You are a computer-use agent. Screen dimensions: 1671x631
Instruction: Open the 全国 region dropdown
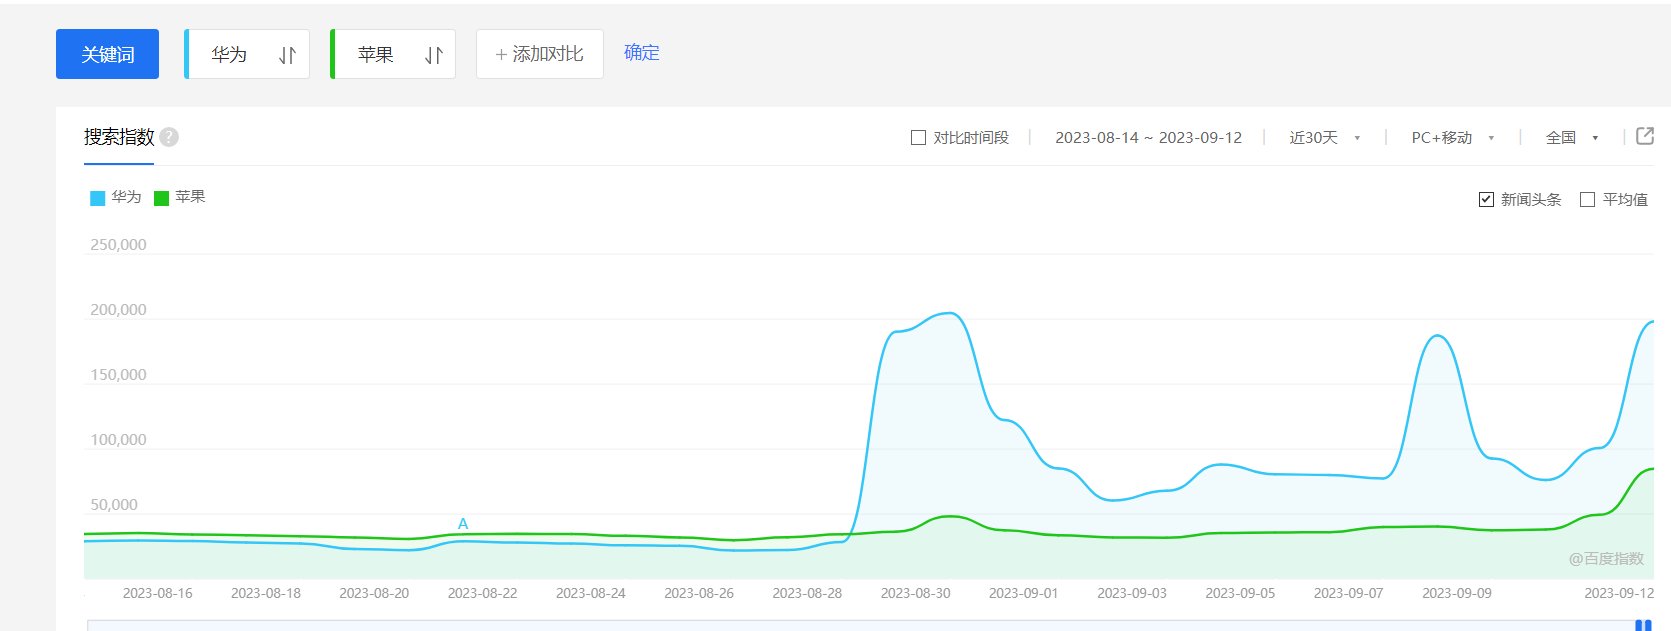tap(1572, 138)
